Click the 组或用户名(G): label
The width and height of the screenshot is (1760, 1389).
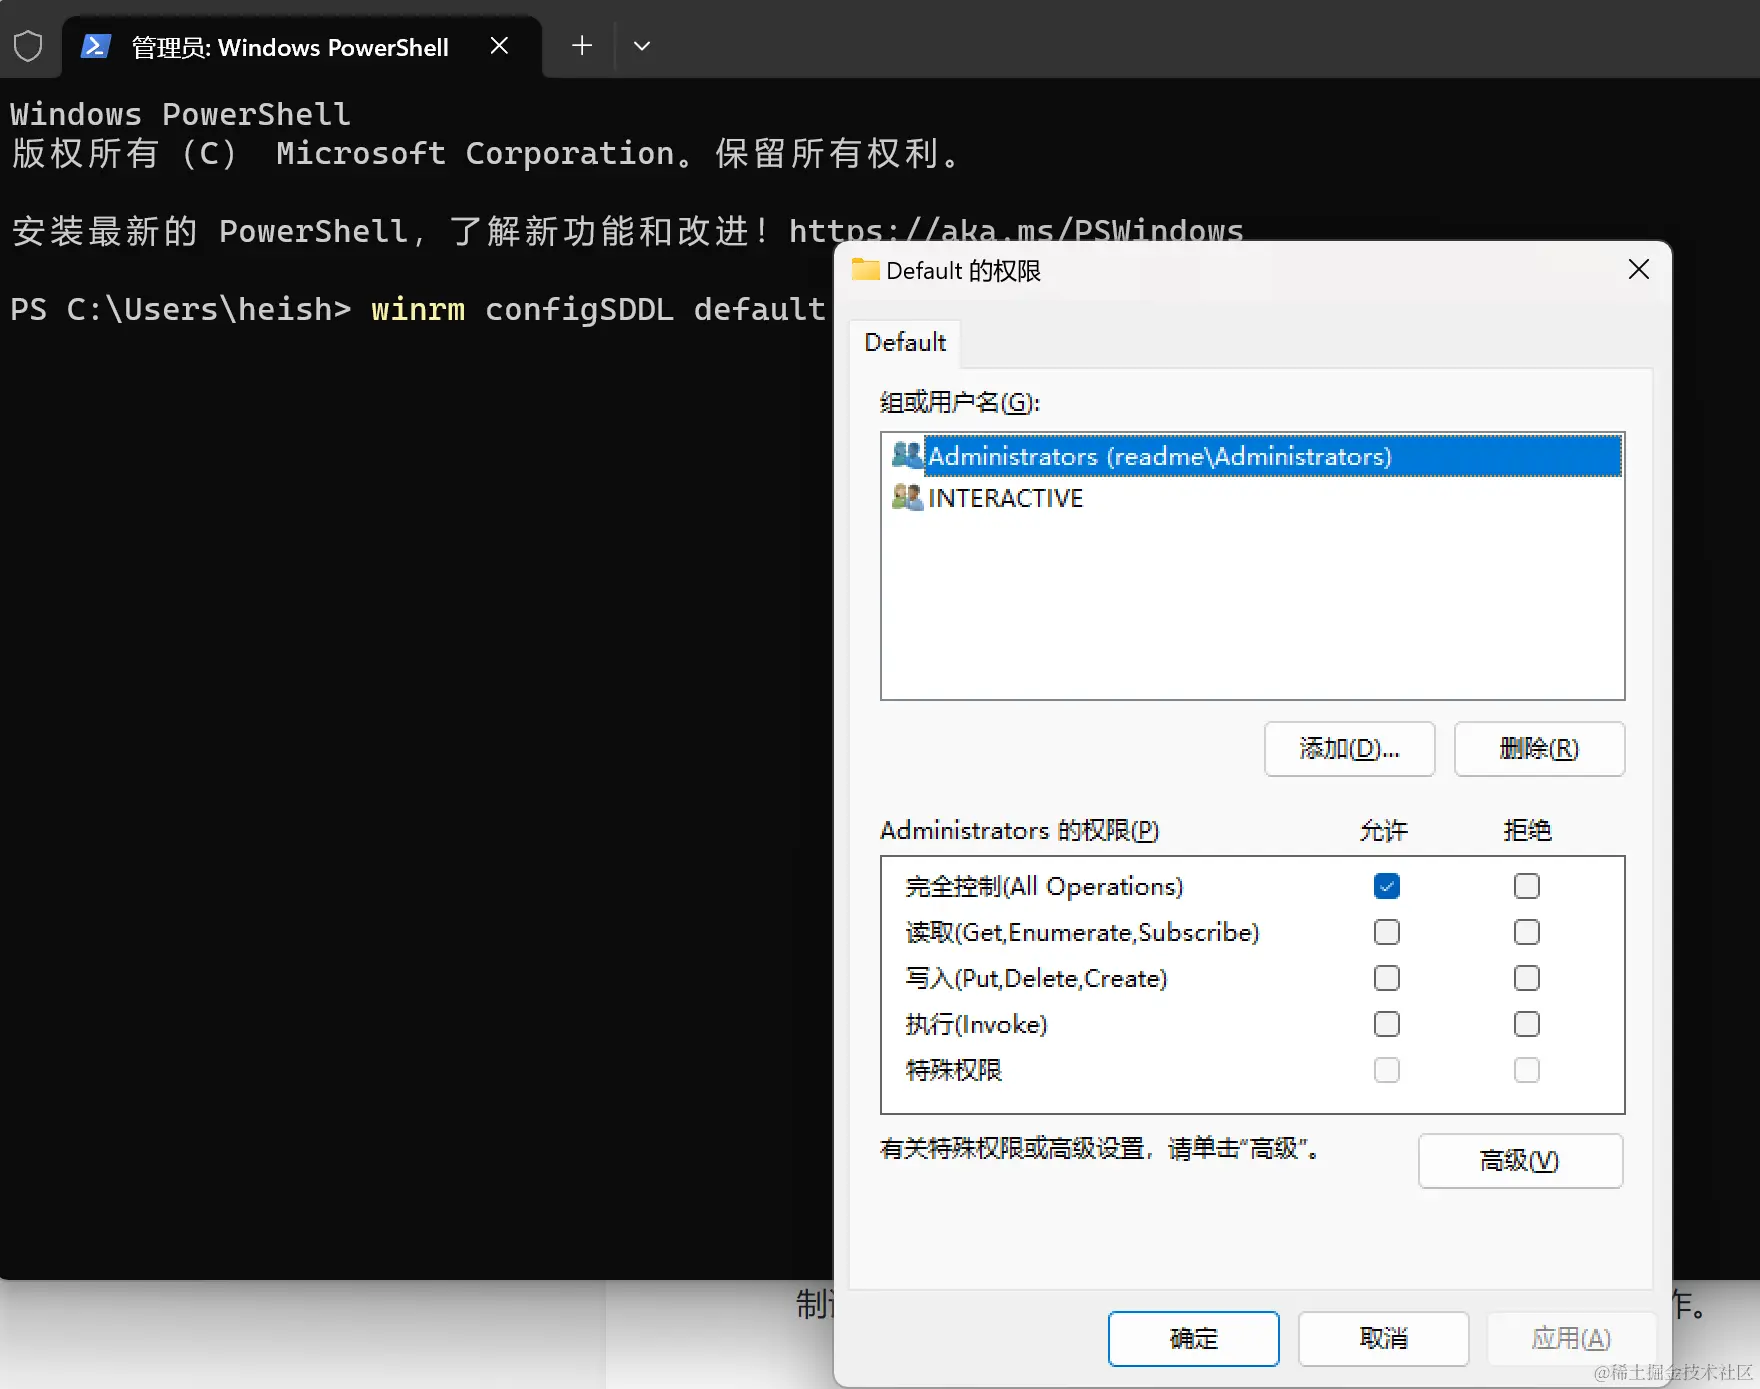tap(960, 403)
